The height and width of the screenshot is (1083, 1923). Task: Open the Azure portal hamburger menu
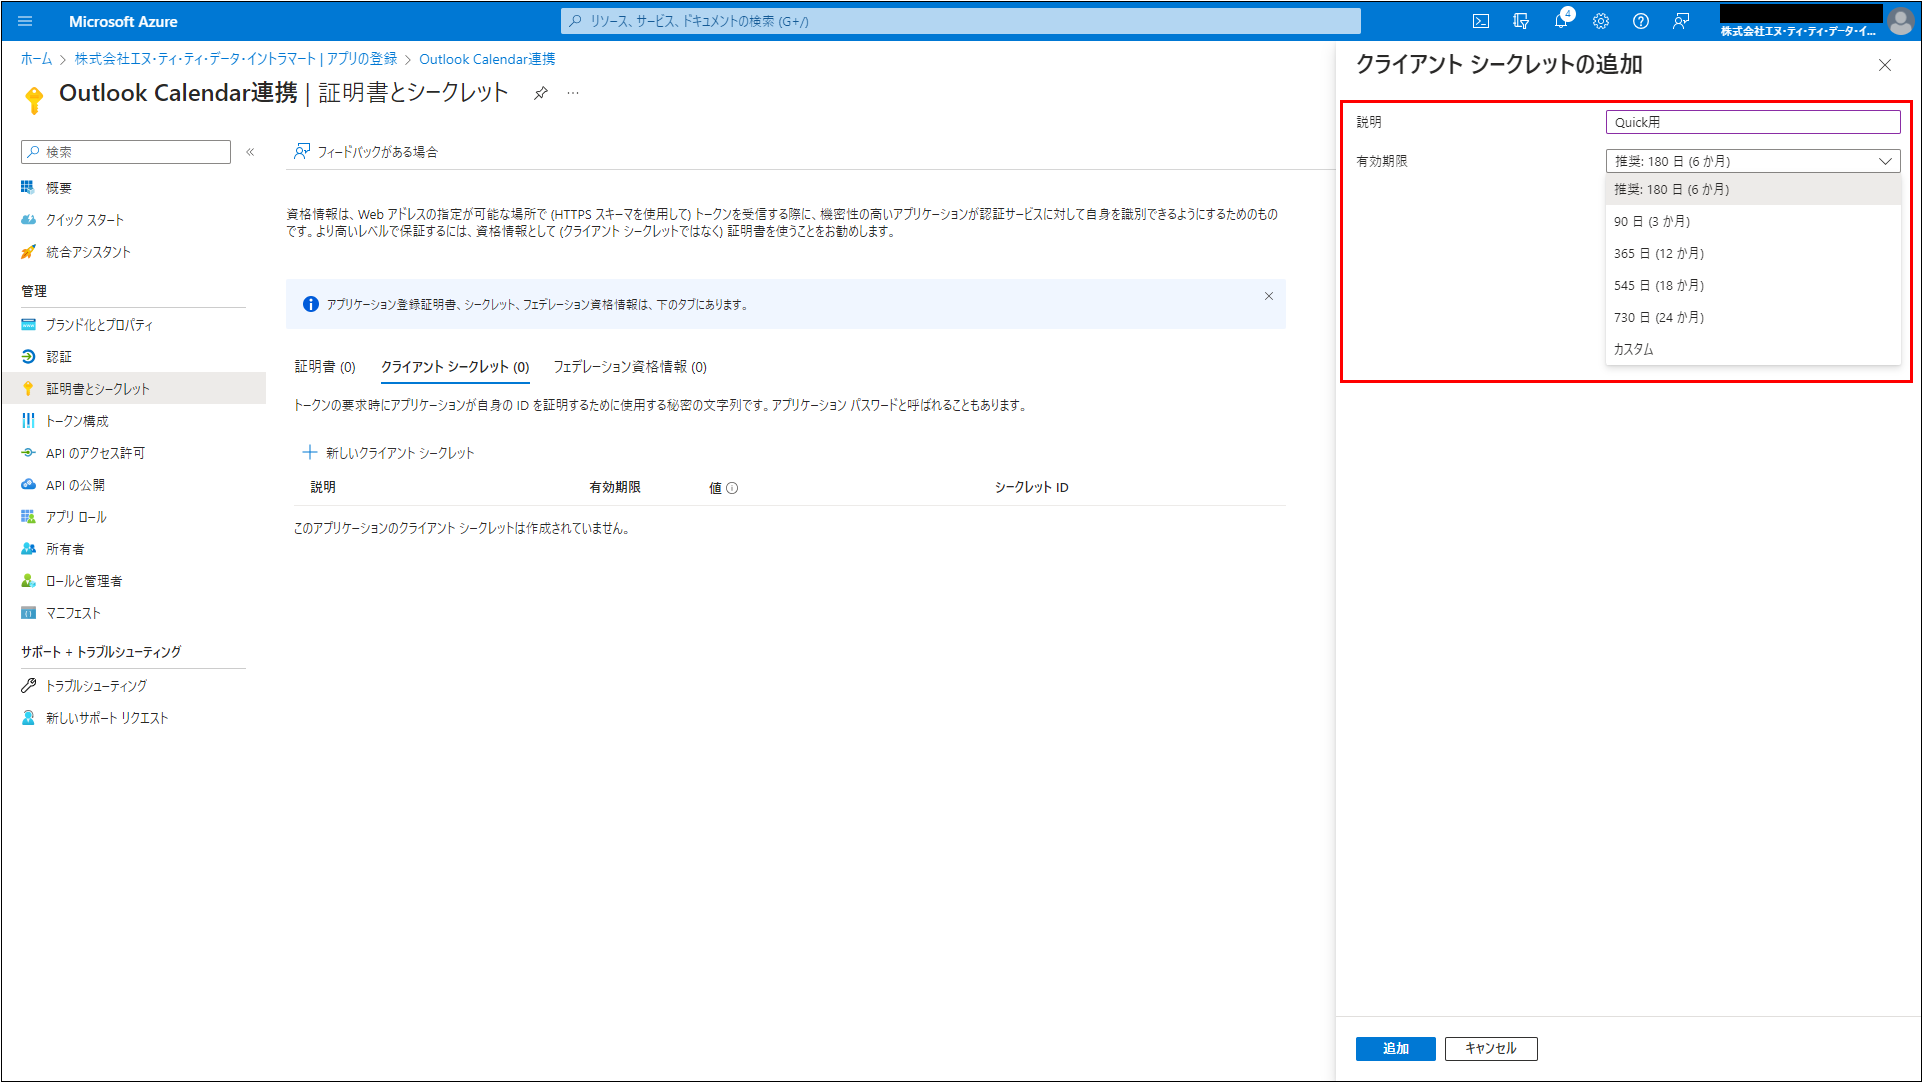click(25, 21)
